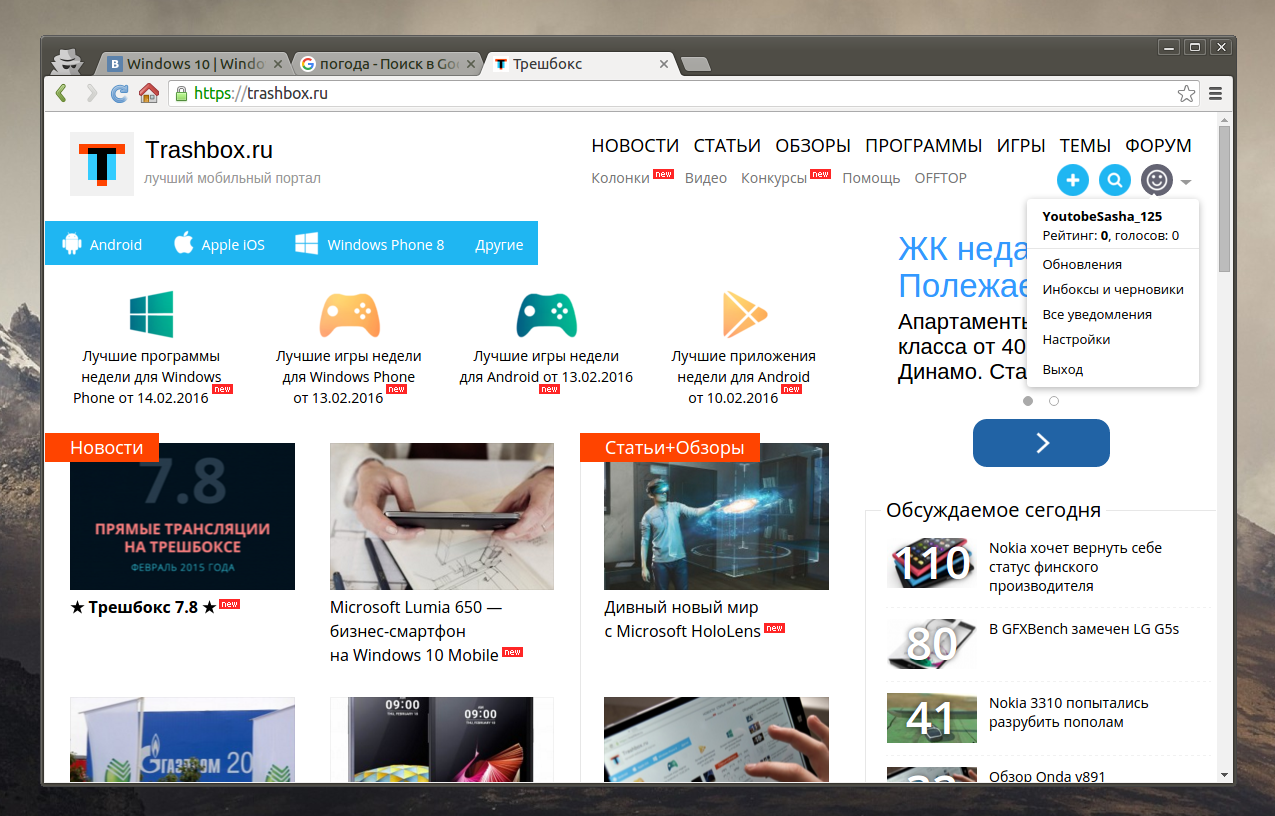Open site search magnifier icon

tap(1115, 181)
